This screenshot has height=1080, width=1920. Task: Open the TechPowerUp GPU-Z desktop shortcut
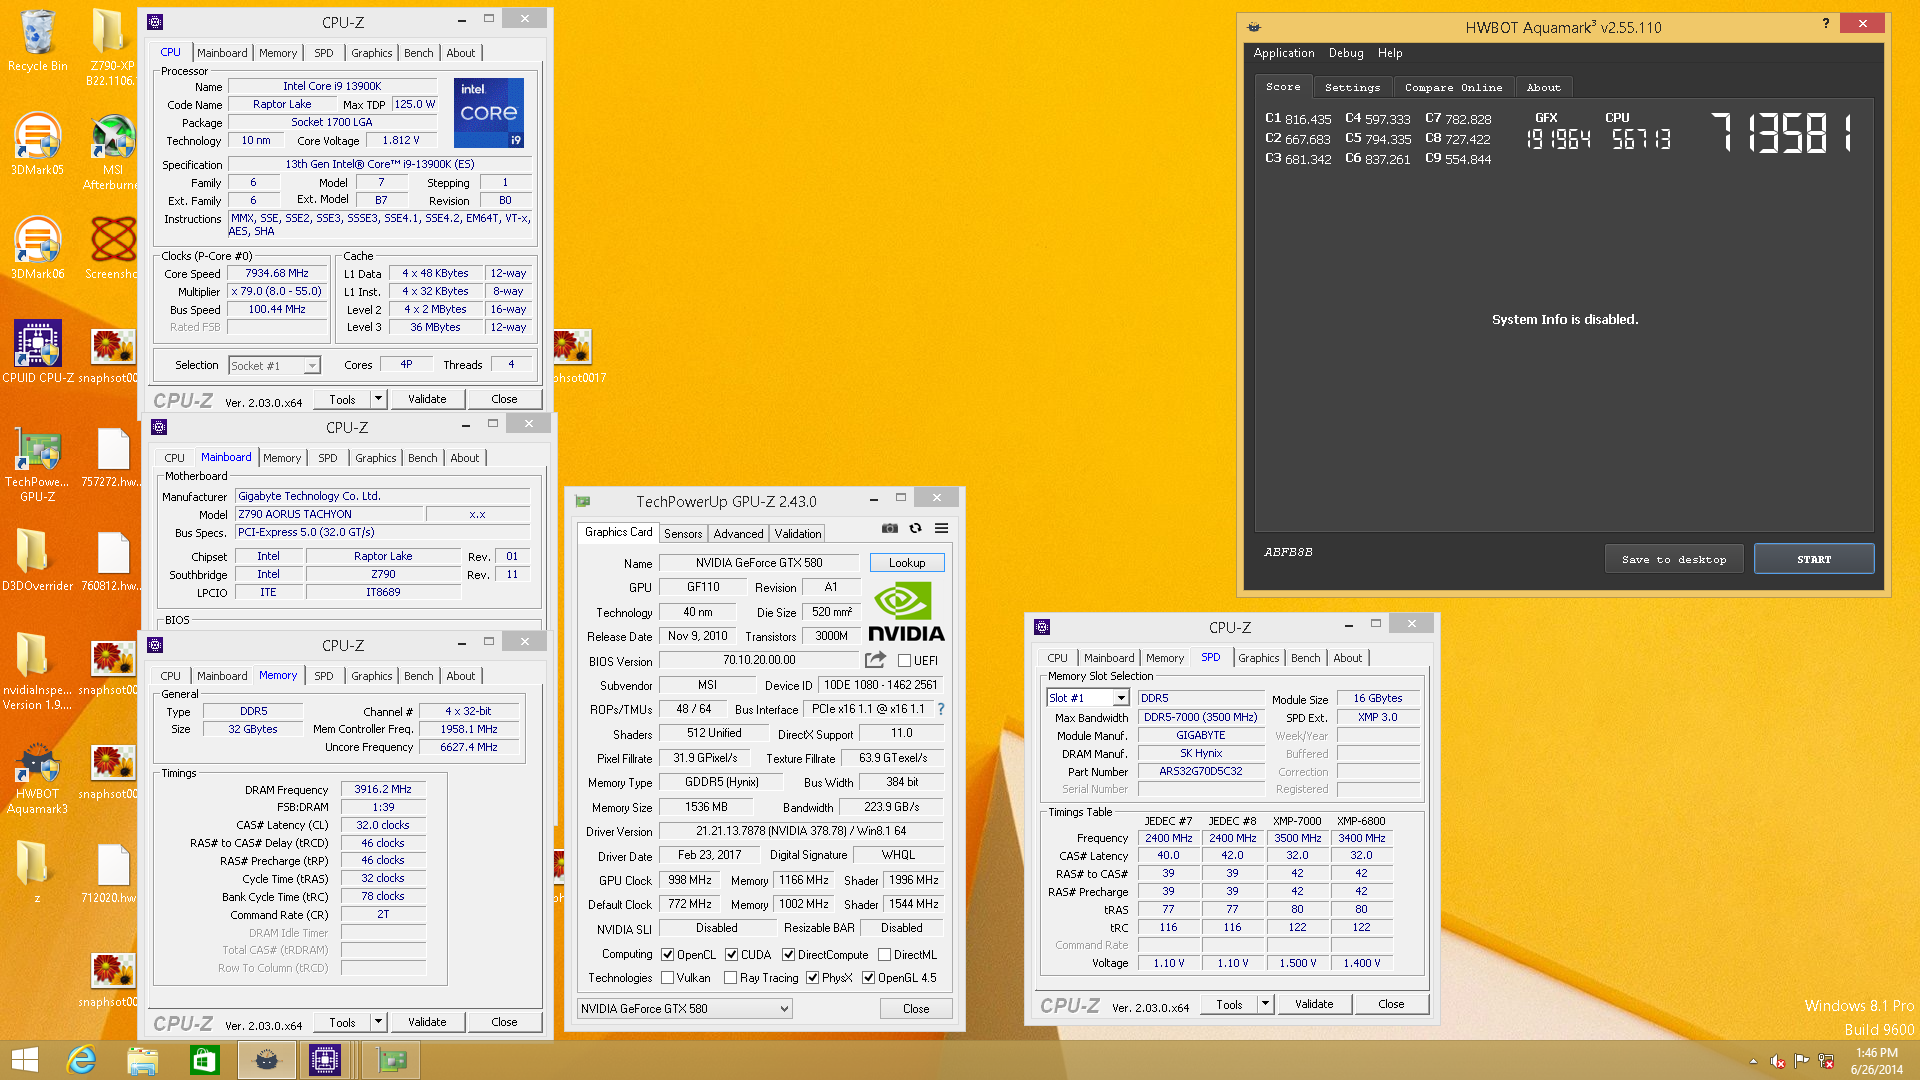coord(37,463)
